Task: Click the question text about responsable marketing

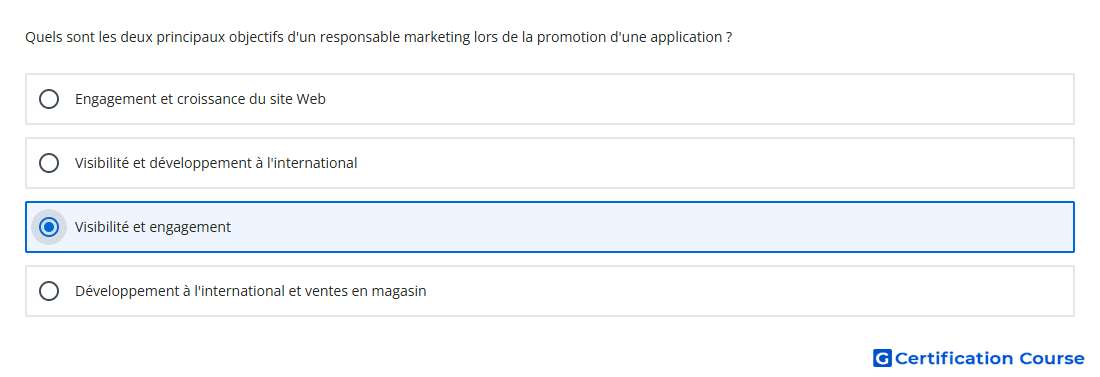Action: click(379, 37)
